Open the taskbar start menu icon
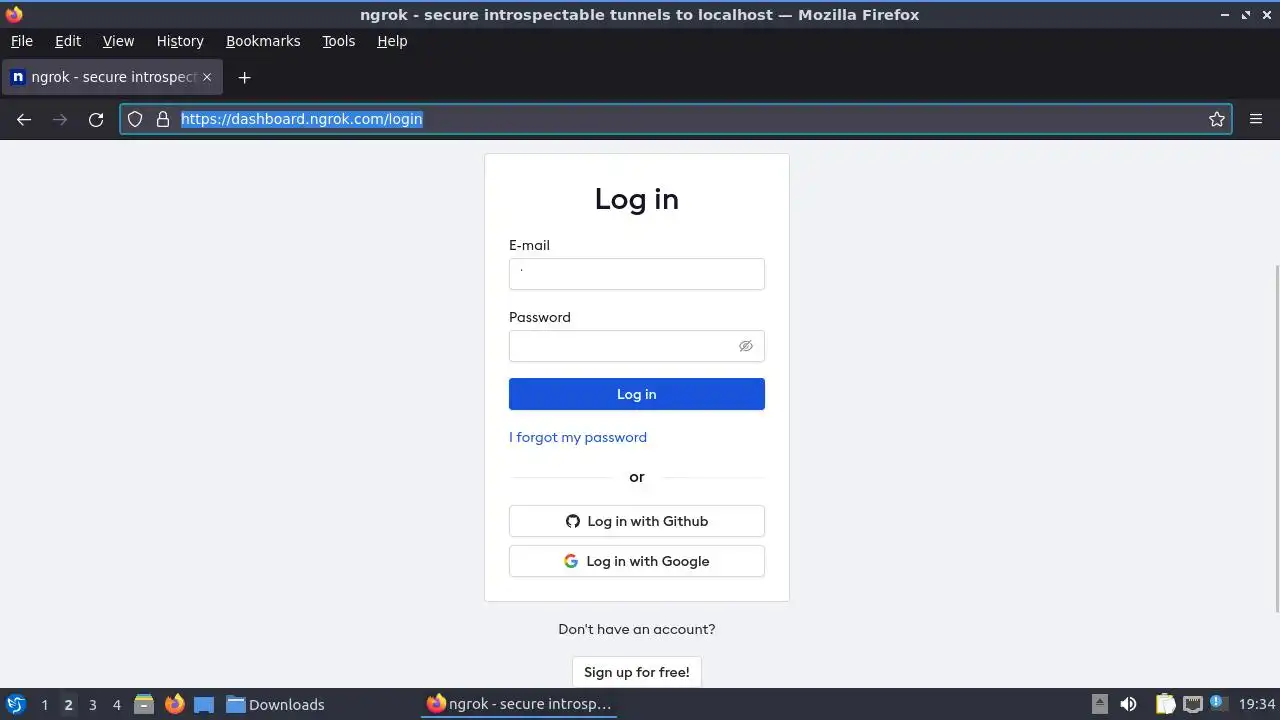Screen dimensions: 1280x720 16,704
